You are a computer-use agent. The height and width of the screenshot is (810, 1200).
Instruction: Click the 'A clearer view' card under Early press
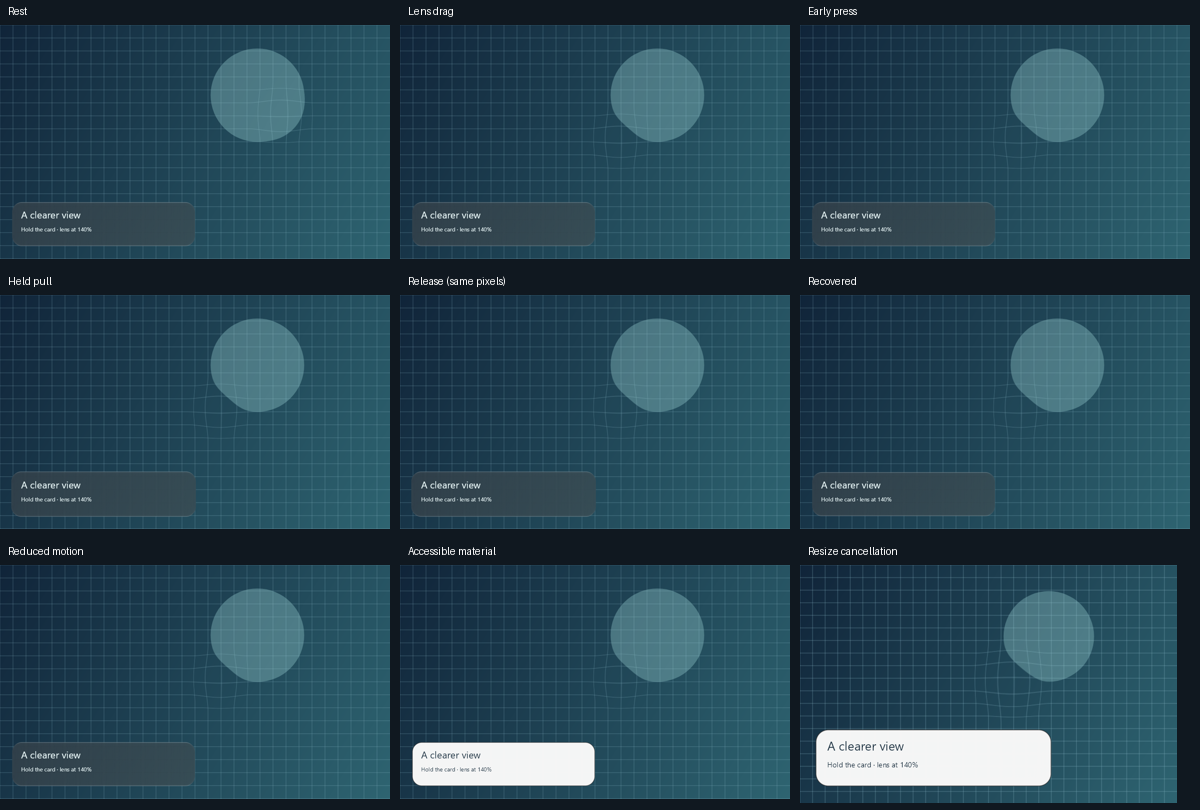pos(904,224)
